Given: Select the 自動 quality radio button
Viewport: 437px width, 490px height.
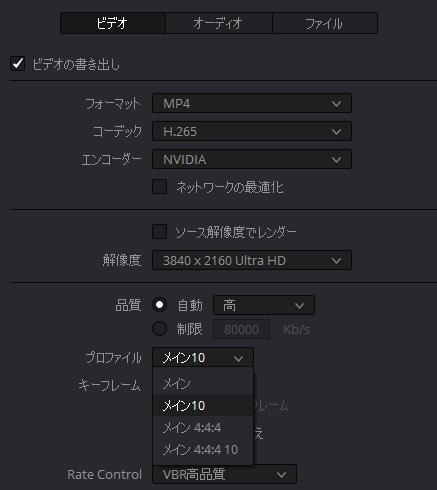Looking at the screenshot, I should point(160,305).
